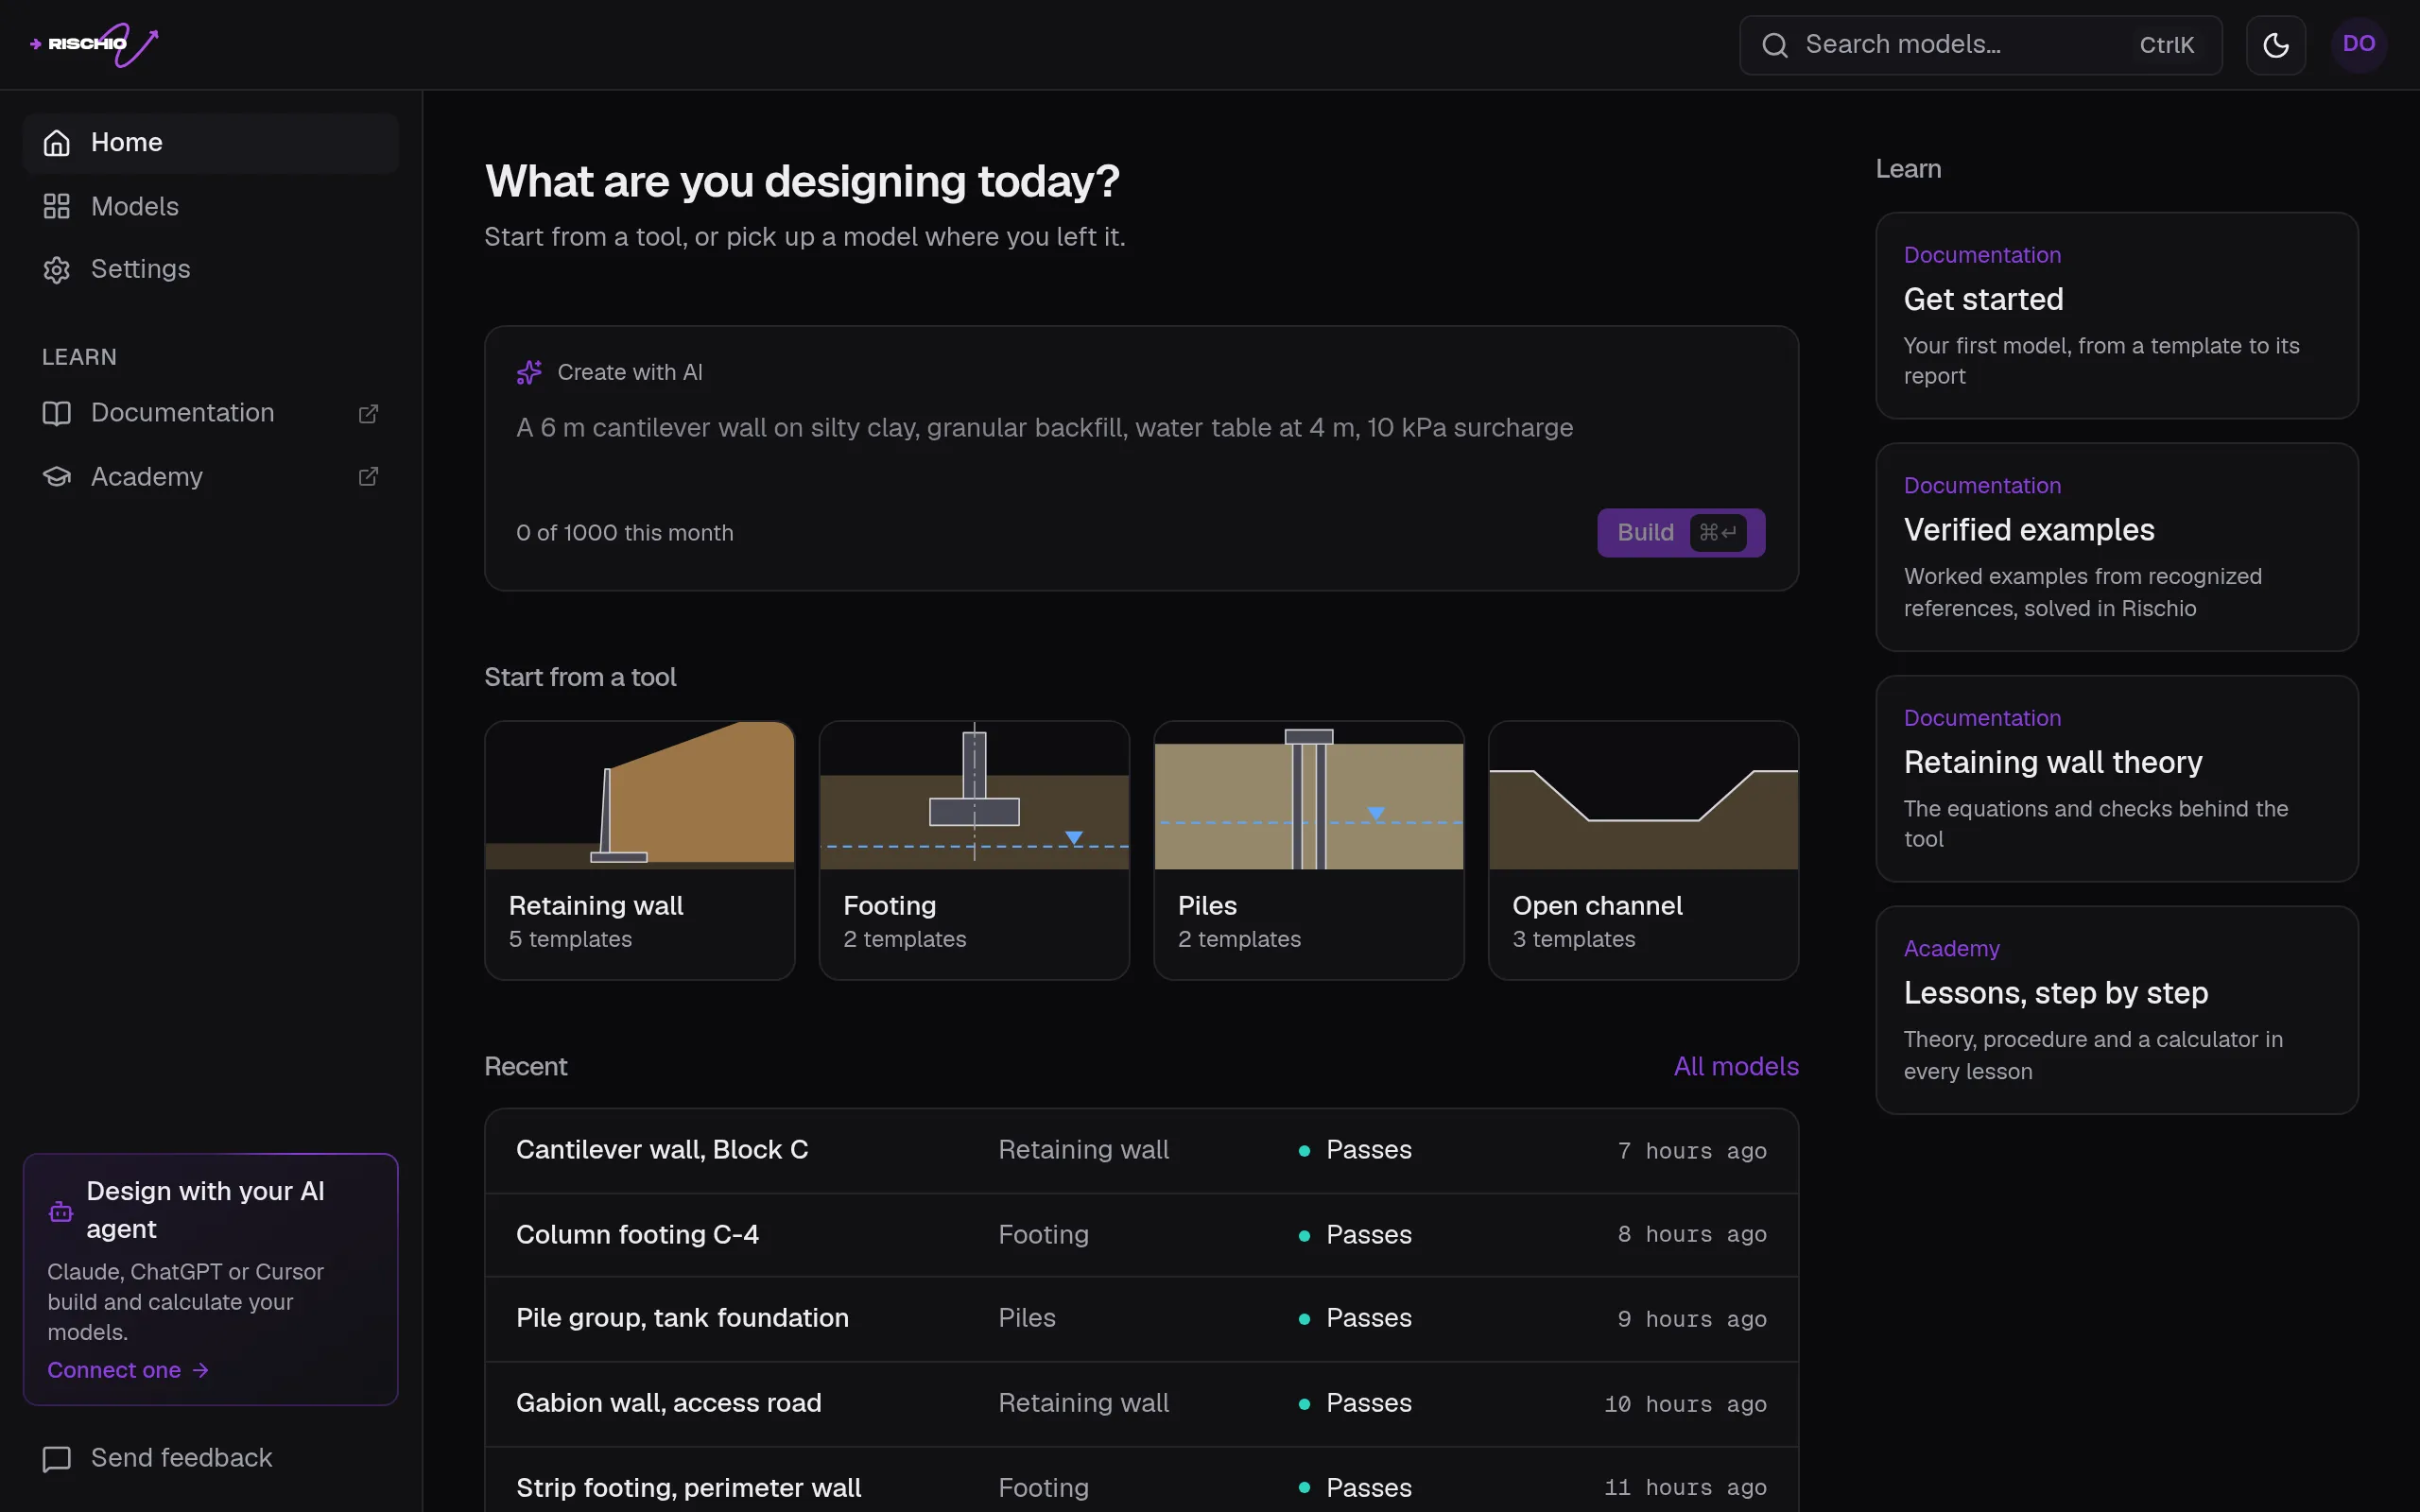The height and width of the screenshot is (1512, 2420).
Task: Open Strip footing, perimeter wall model
Action: tap(1141, 1480)
